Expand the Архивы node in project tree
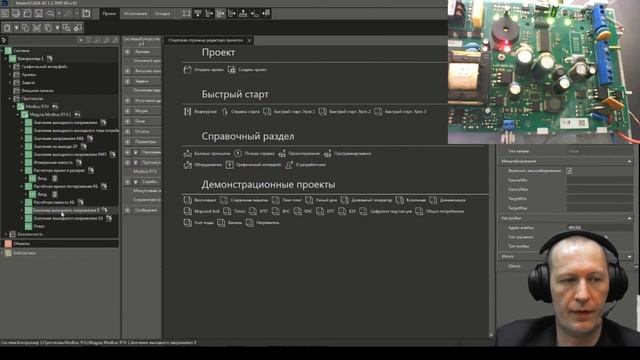This screenshot has height=360, width=640. (10, 75)
